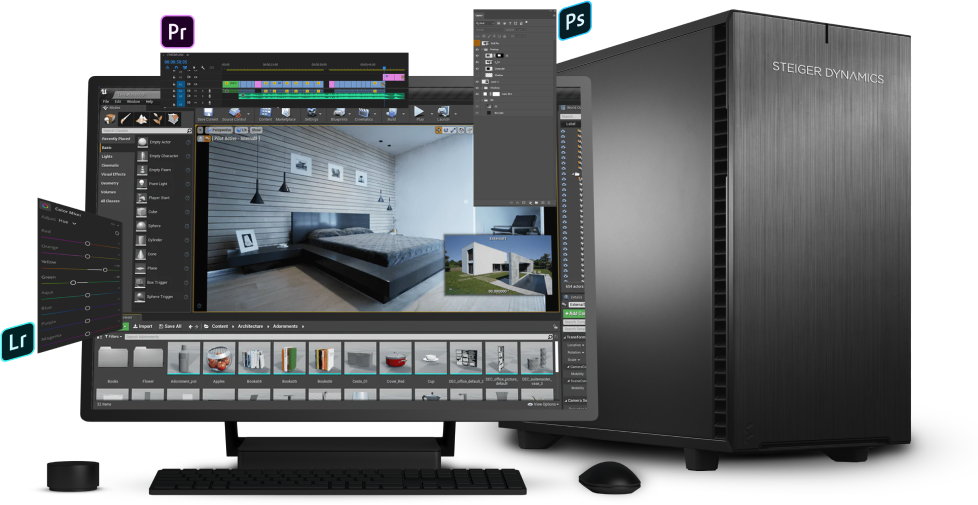This screenshot has height=505, width=978.
Task: Open Source Control from the toolbar
Action: 234,114
